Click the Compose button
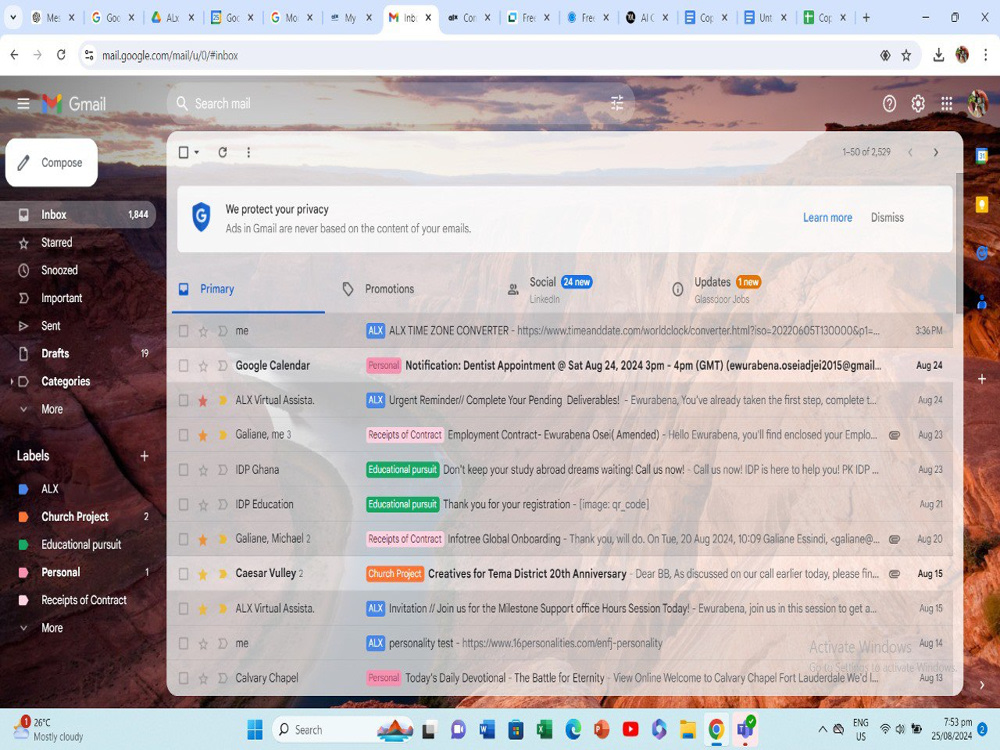 point(52,163)
